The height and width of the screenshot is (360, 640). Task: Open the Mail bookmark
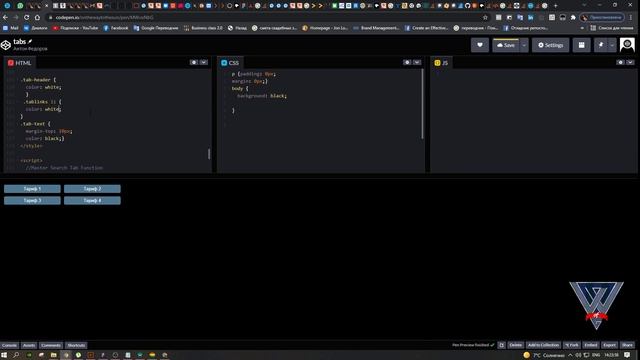[11, 28]
